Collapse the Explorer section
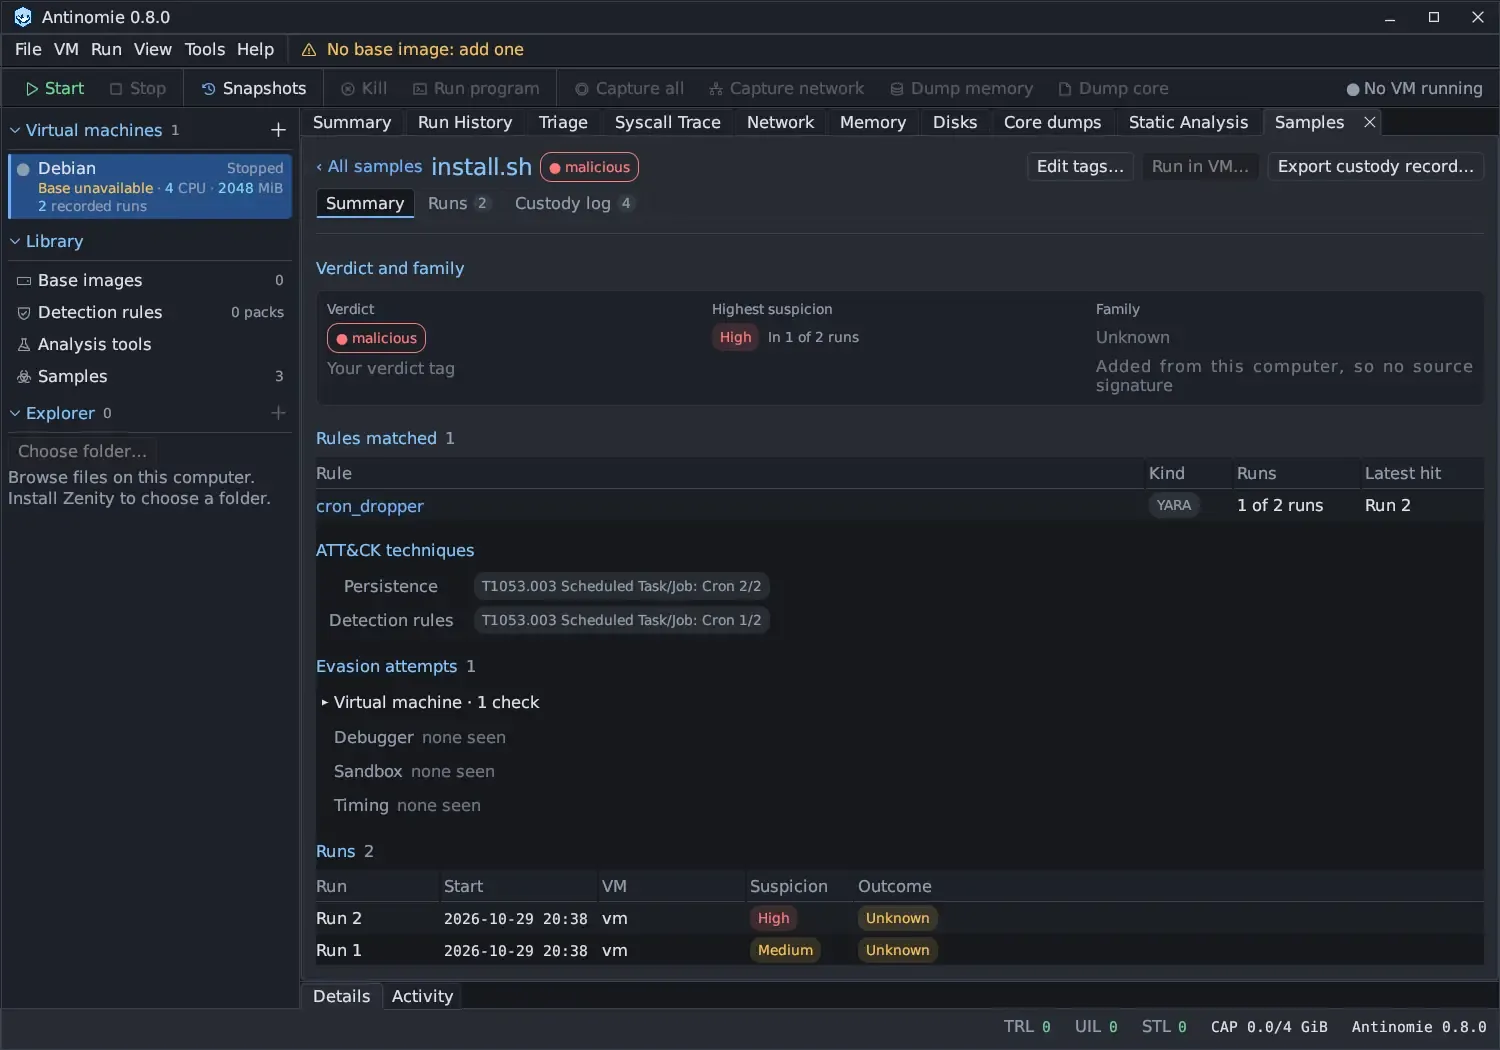Image resolution: width=1500 pixels, height=1050 pixels. [x=15, y=413]
